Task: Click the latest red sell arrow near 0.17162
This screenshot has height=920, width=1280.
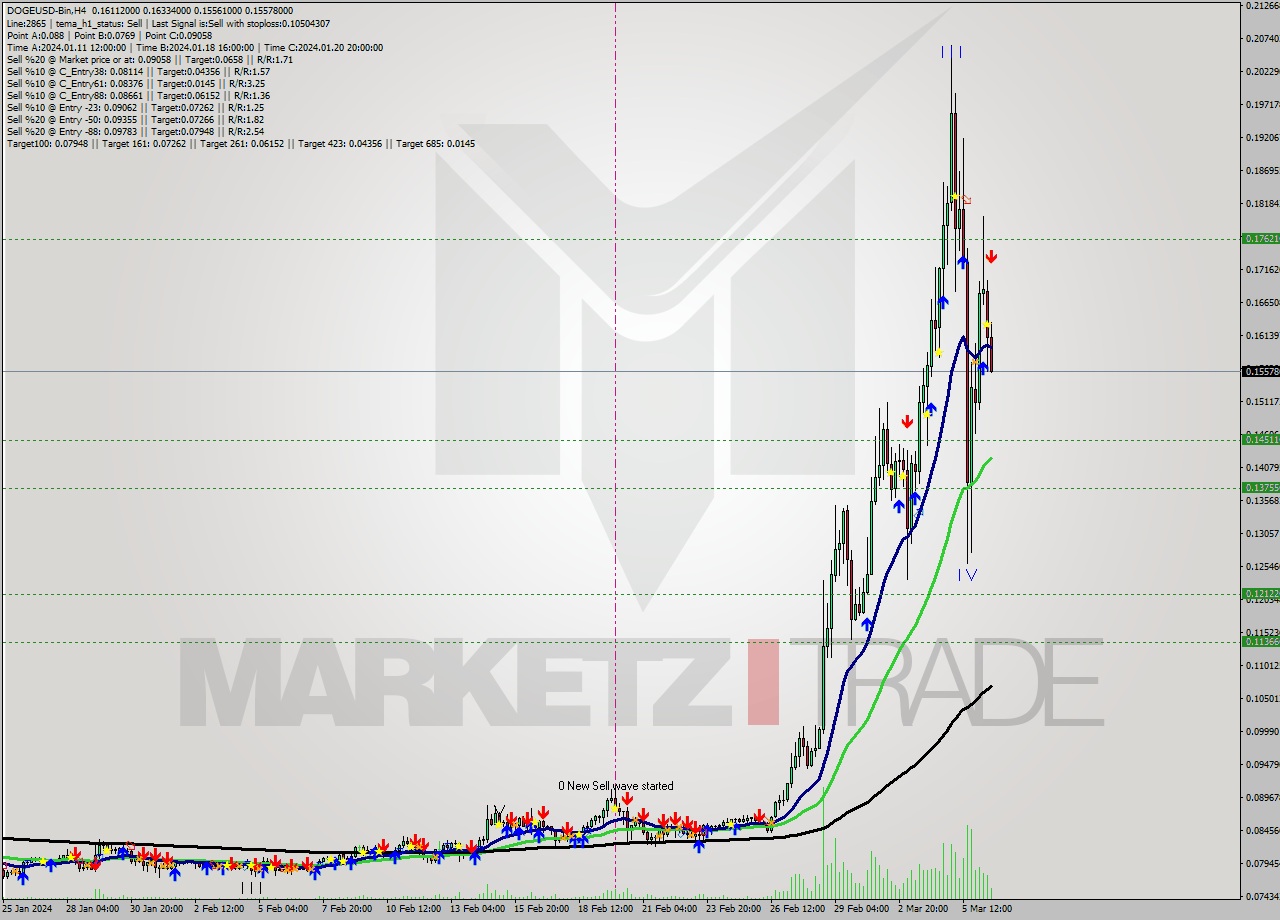Action: pyautogui.click(x=991, y=257)
